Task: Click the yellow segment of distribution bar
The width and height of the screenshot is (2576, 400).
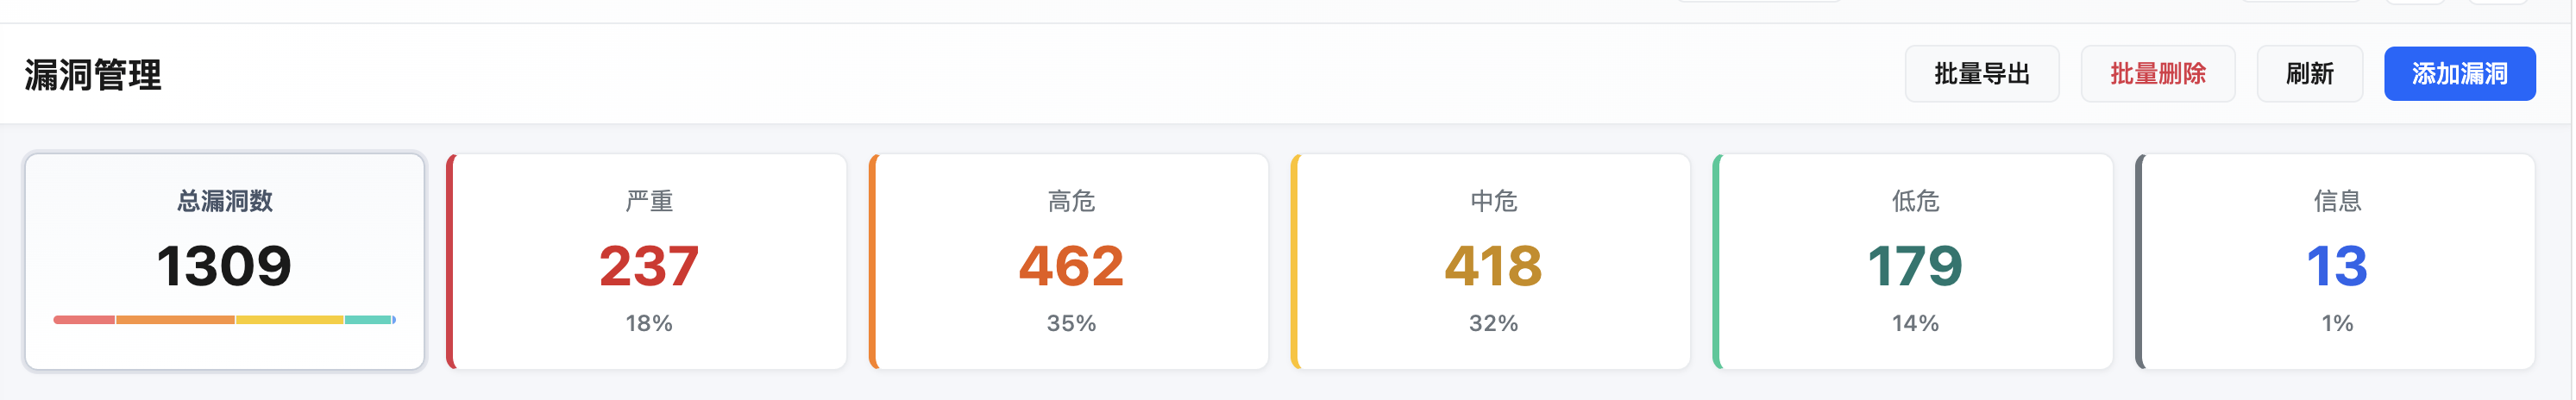Action: point(290,320)
